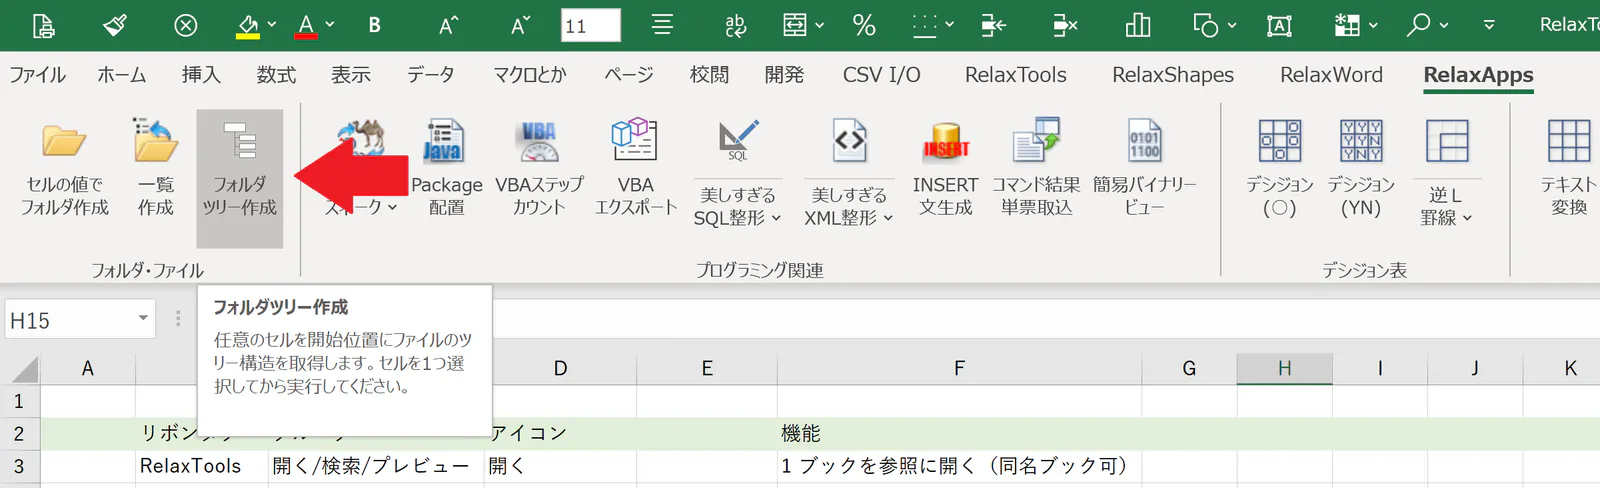Screen dimensions: 1600x488
Task: Select column F header
Action: (959, 369)
